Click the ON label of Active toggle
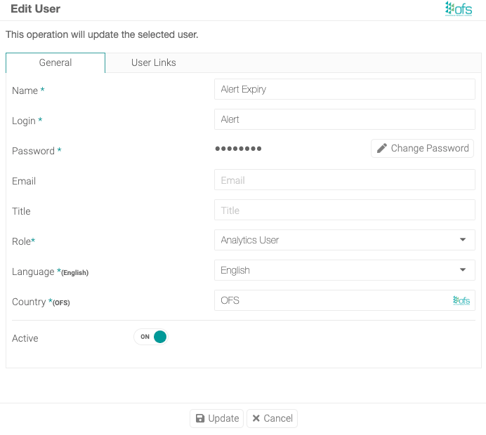This screenshot has height=435, width=486. [145, 337]
